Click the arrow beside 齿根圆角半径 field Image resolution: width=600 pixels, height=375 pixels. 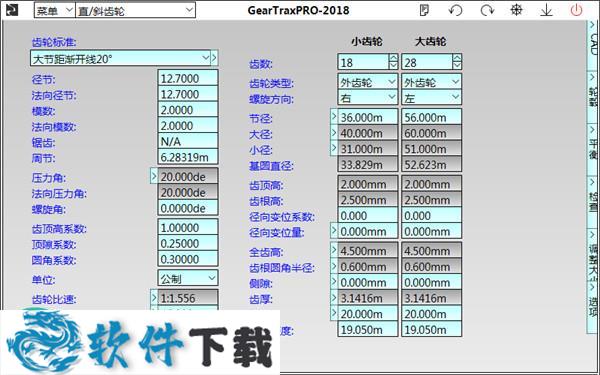point(334,266)
